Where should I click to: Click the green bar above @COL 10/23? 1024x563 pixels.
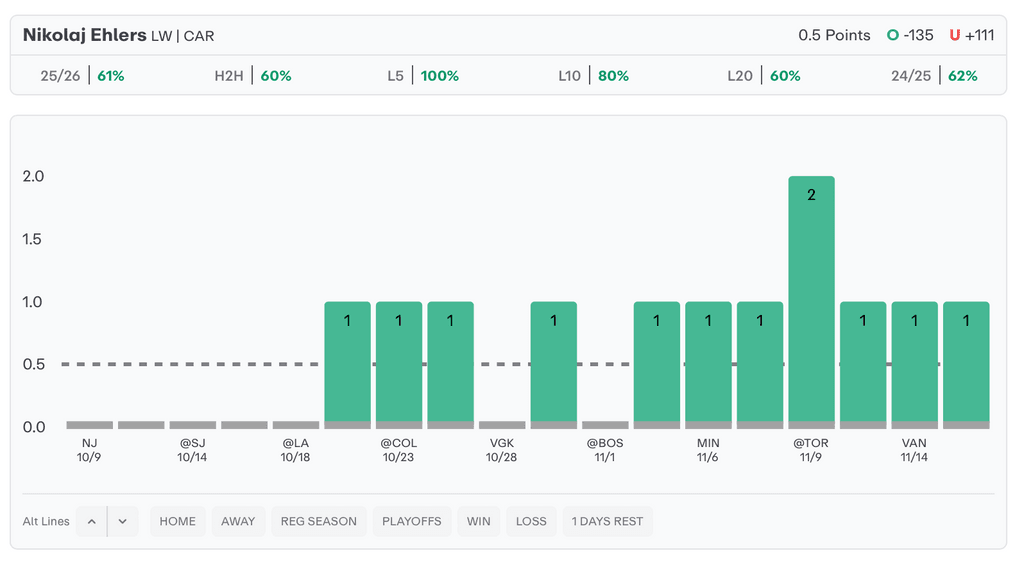point(398,364)
